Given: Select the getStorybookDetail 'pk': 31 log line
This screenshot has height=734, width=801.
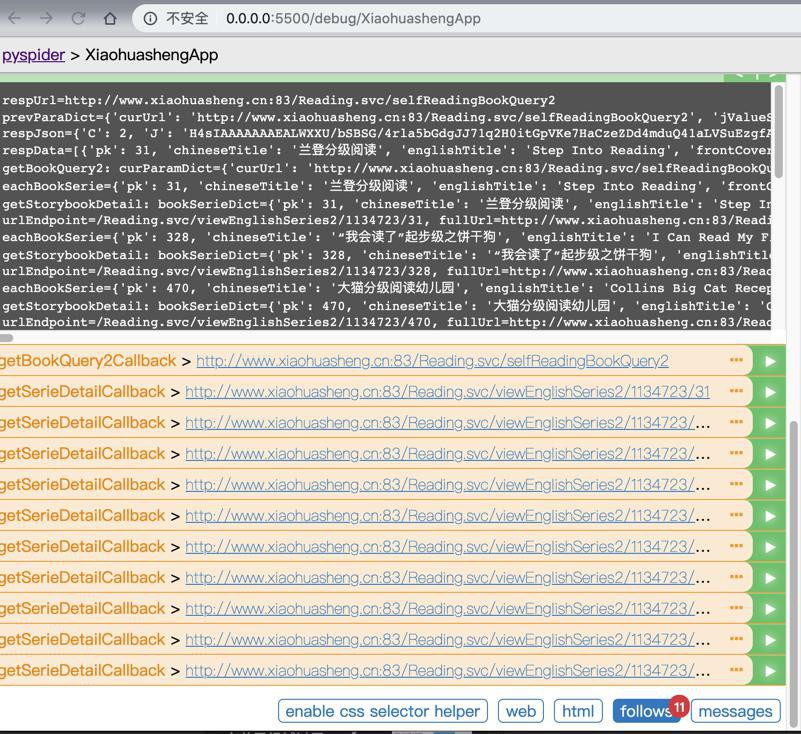Looking at the screenshot, I should (386, 204).
